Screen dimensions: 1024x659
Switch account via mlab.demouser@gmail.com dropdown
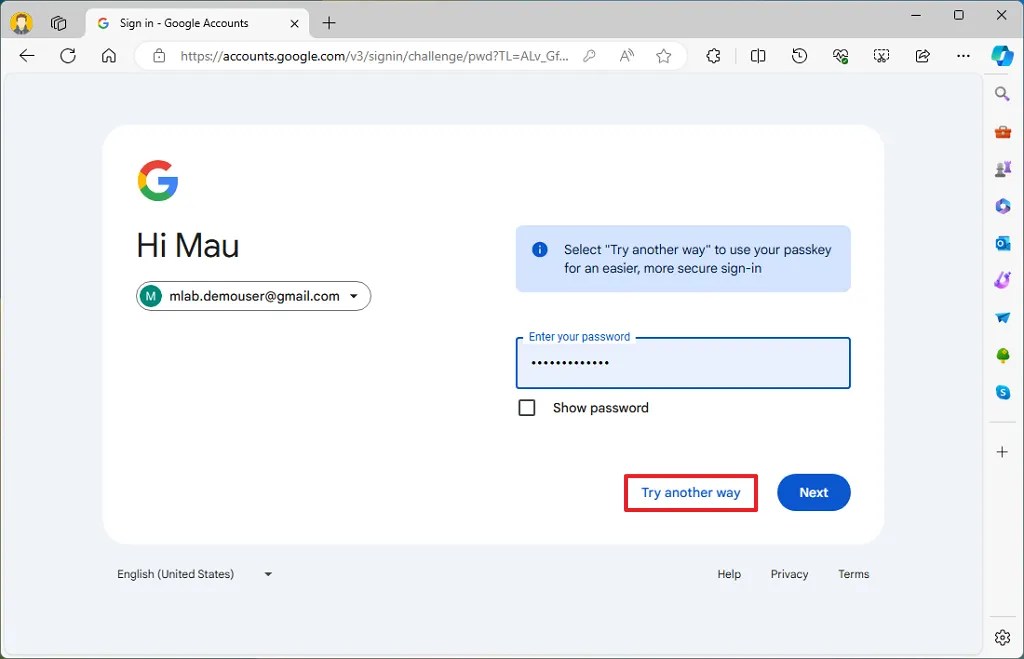tap(253, 296)
